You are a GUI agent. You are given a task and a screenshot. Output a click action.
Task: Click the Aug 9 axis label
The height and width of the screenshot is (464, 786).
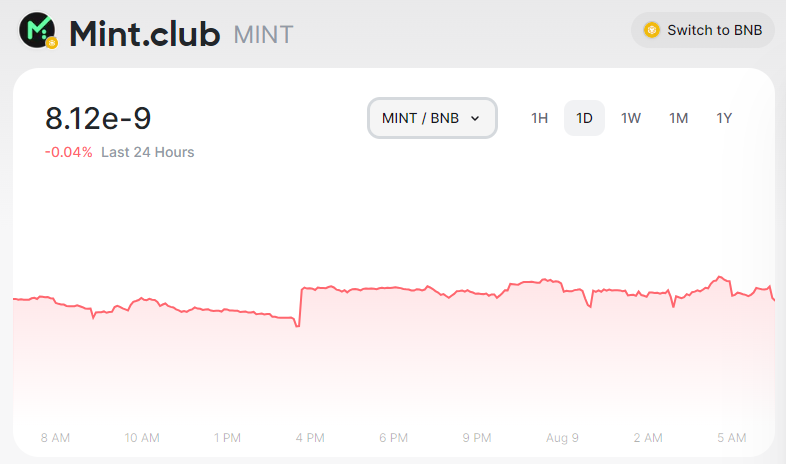click(x=562, y=438)
